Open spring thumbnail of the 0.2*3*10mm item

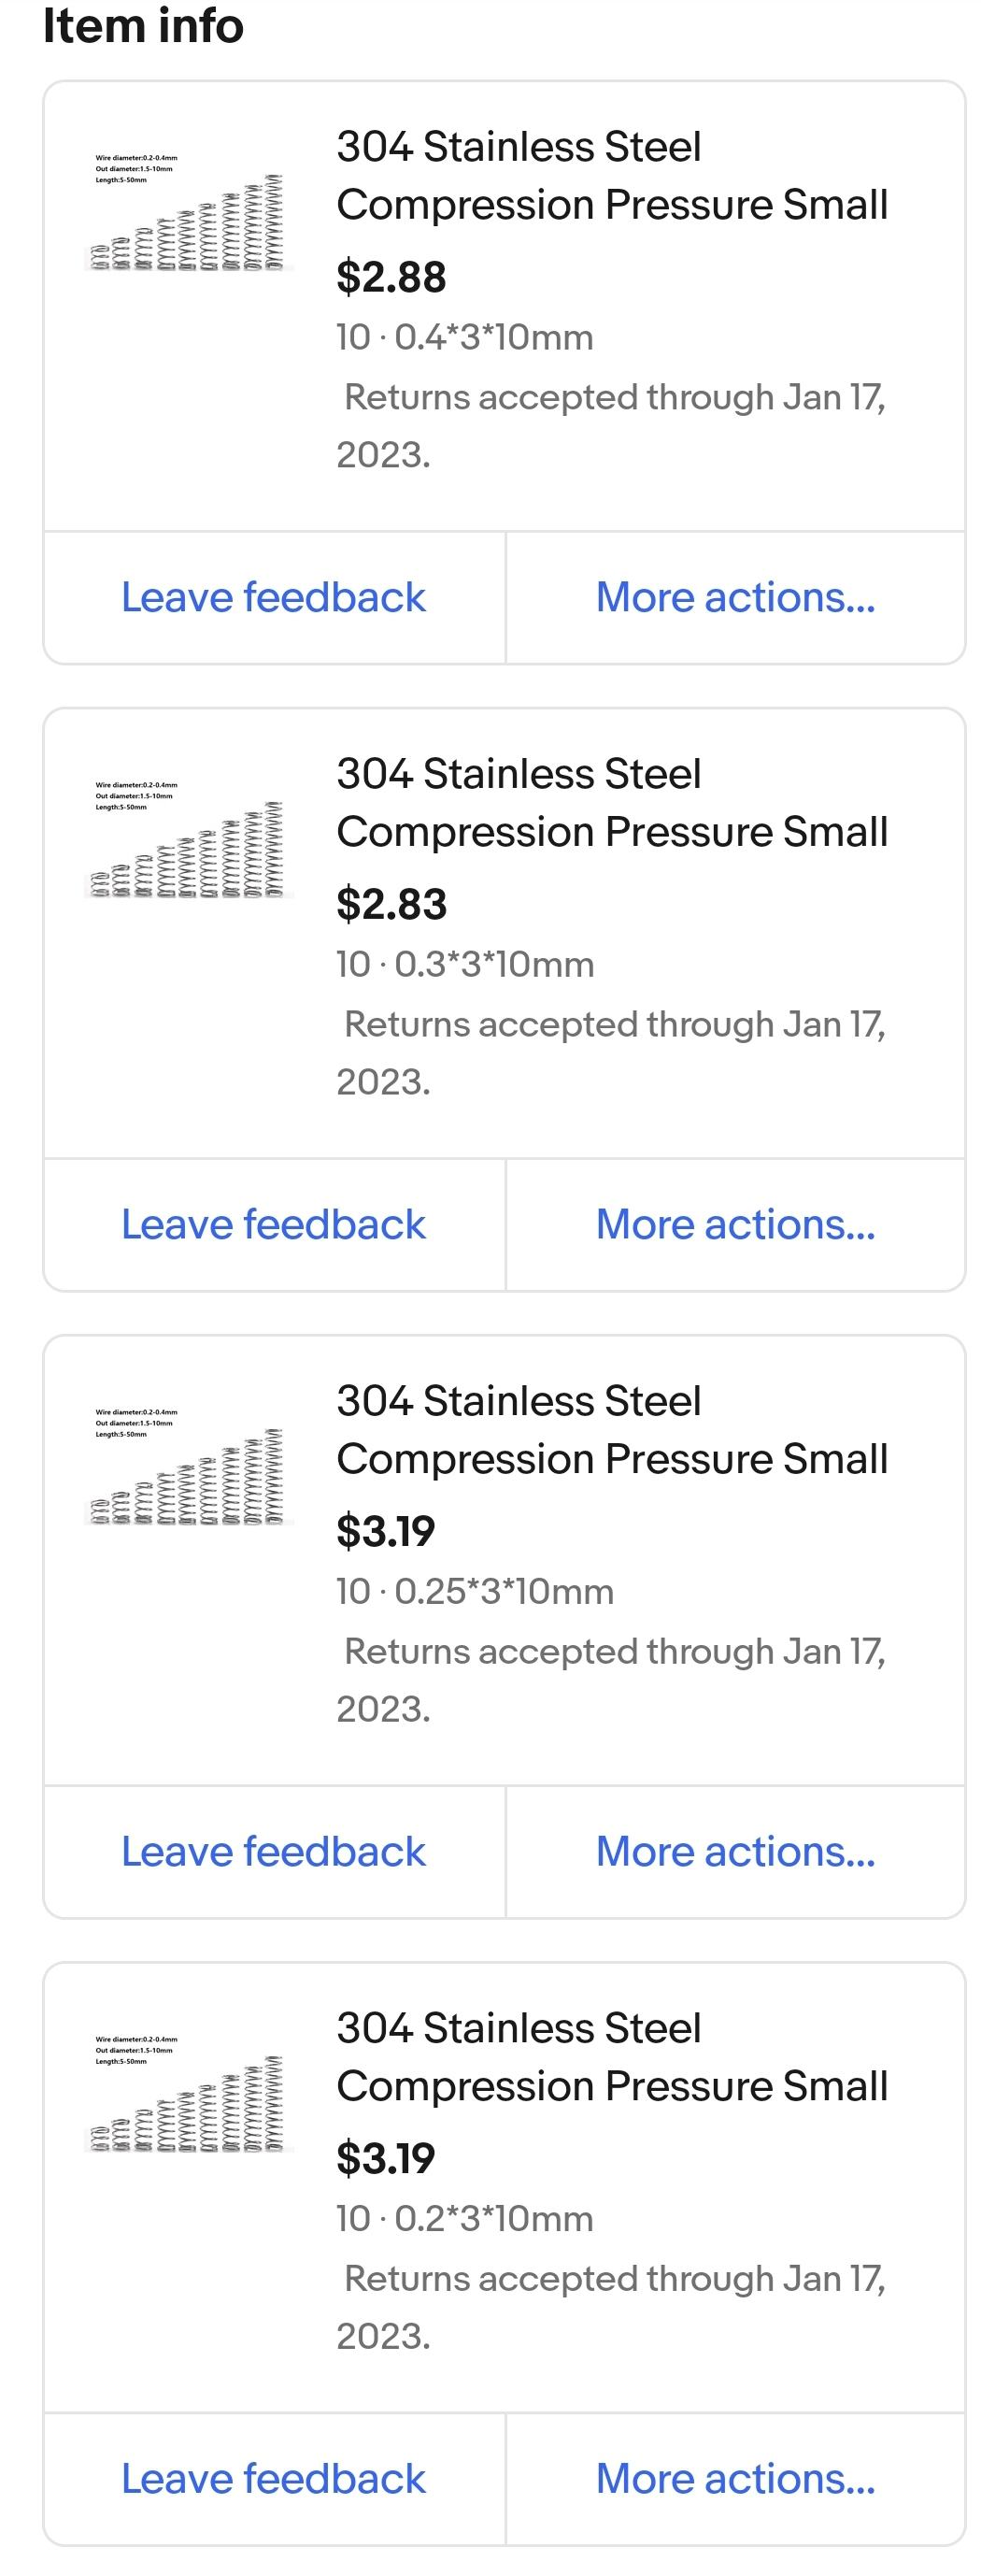pos(188,2094)
